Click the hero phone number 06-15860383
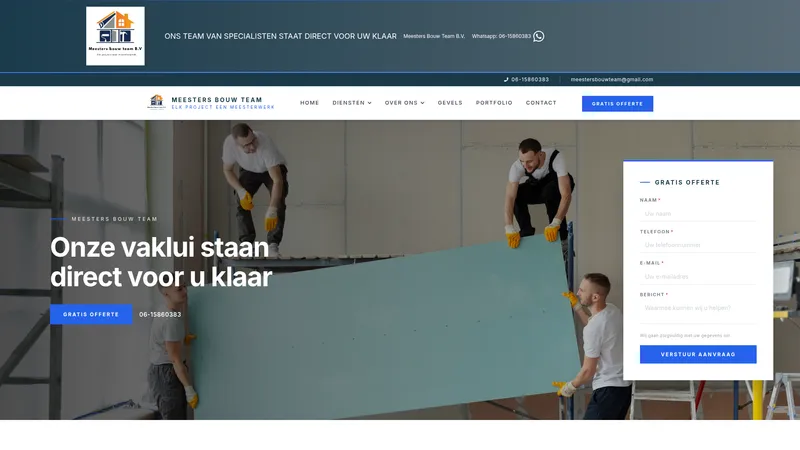The width and height of the screenshot is (800, 450). click(x=160, y=314)
